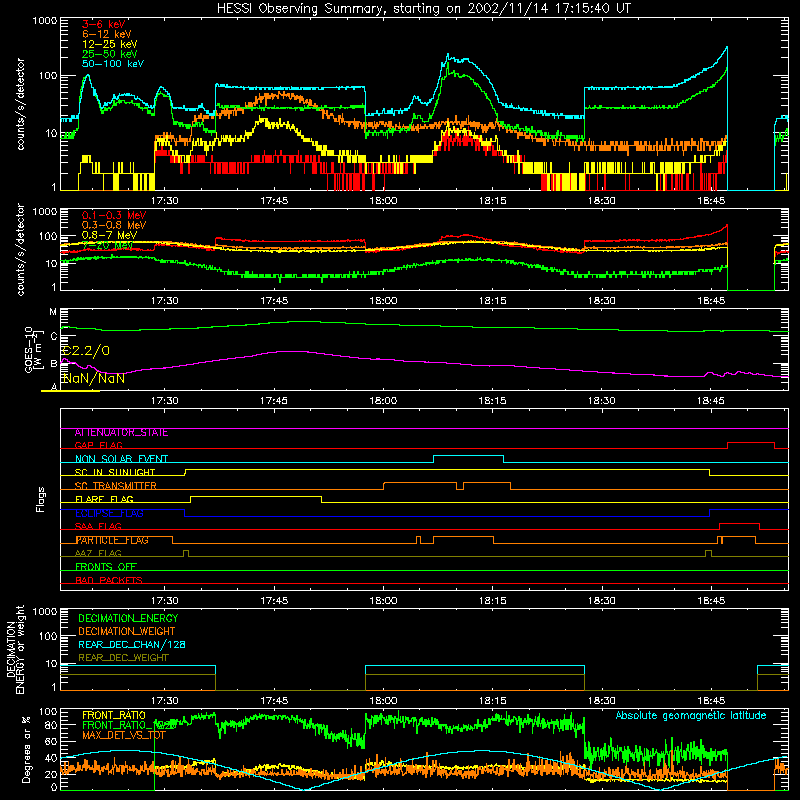Click the Flags vertical axis title
The height and width of the screenshot is (800, 800).
(41, 499)
